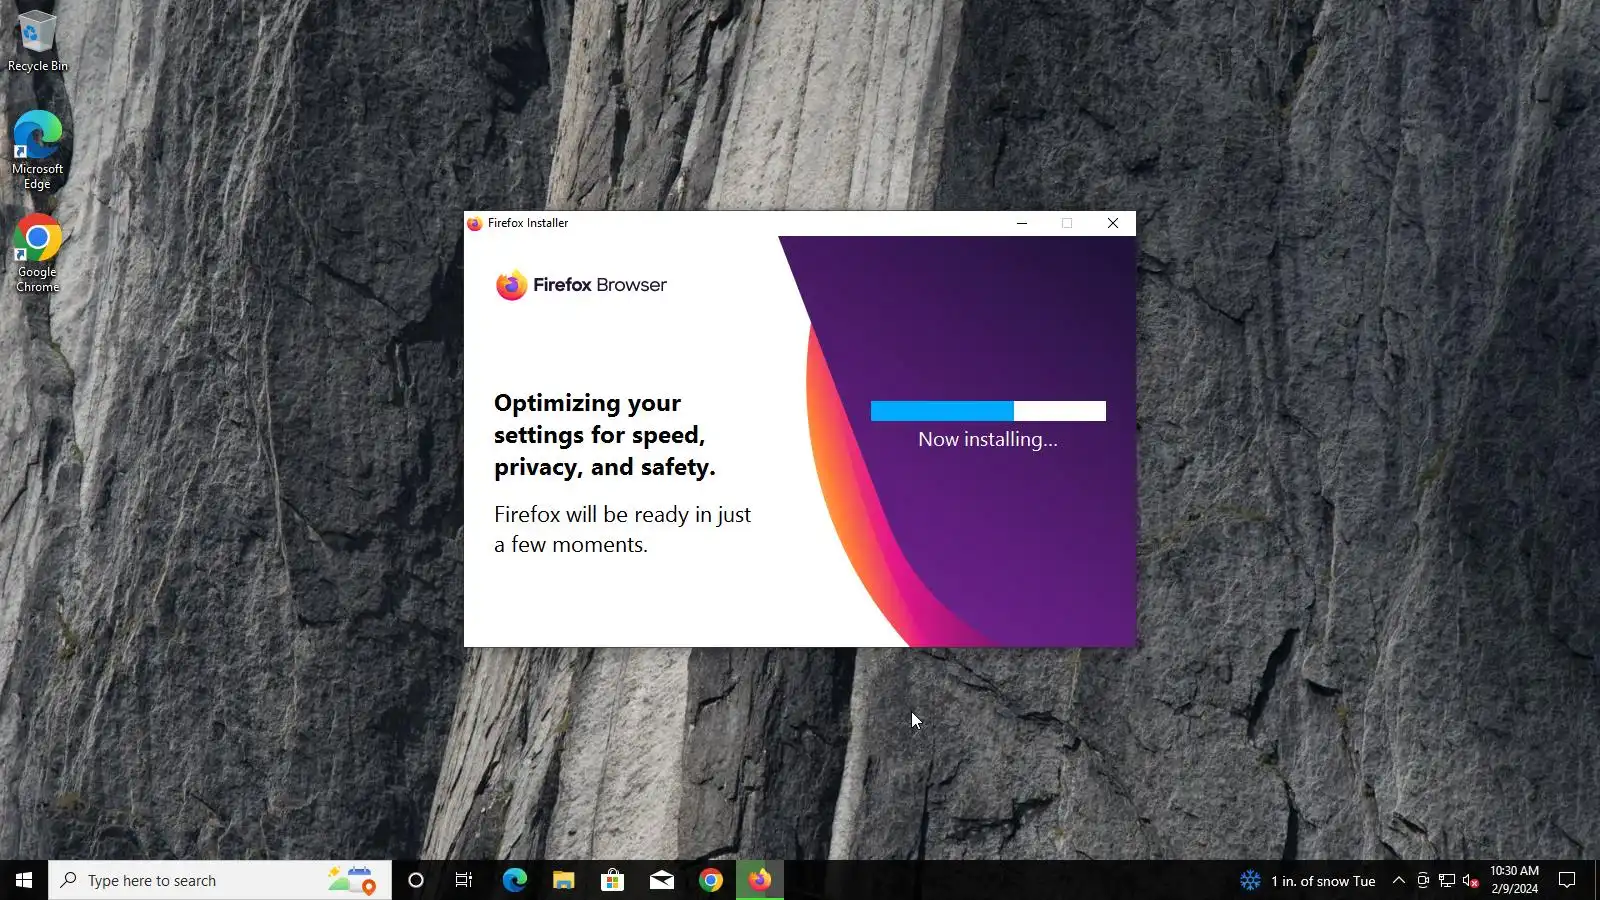Click the muted volume tray icon

1471,881
